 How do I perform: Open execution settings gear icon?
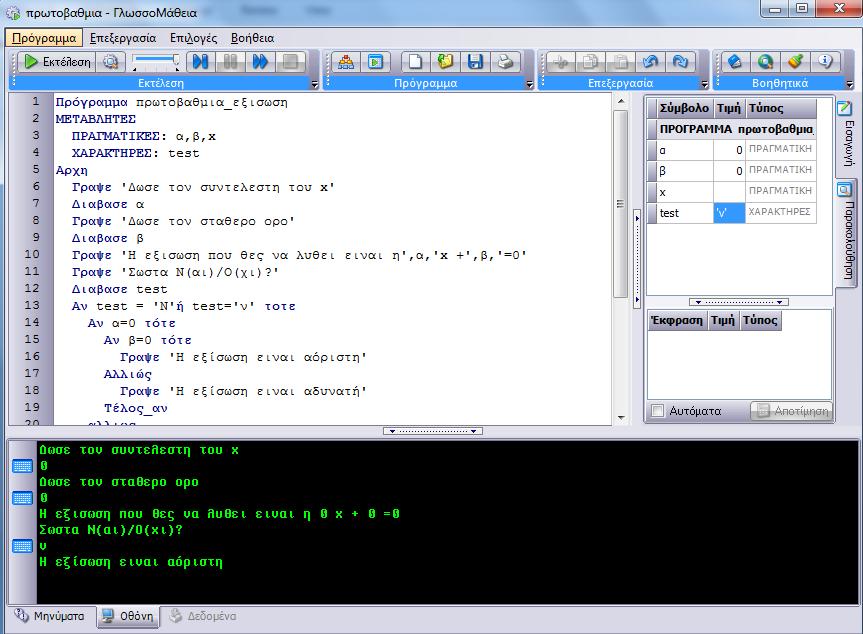(111, 62)
